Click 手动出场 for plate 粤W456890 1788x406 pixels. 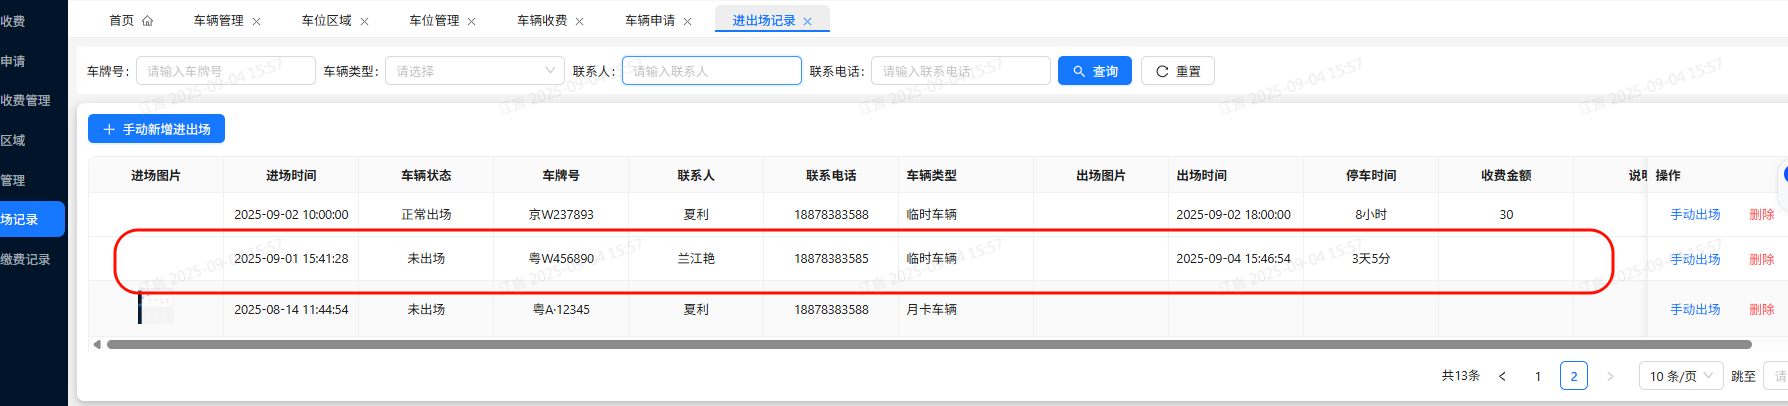[1695, 259]
